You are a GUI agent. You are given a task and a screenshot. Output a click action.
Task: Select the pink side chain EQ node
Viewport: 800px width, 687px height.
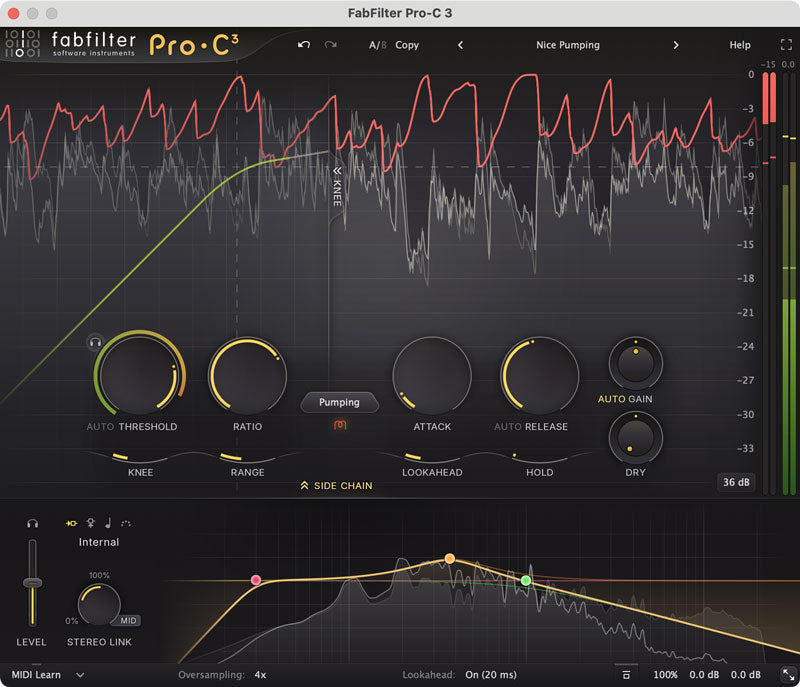256,580
